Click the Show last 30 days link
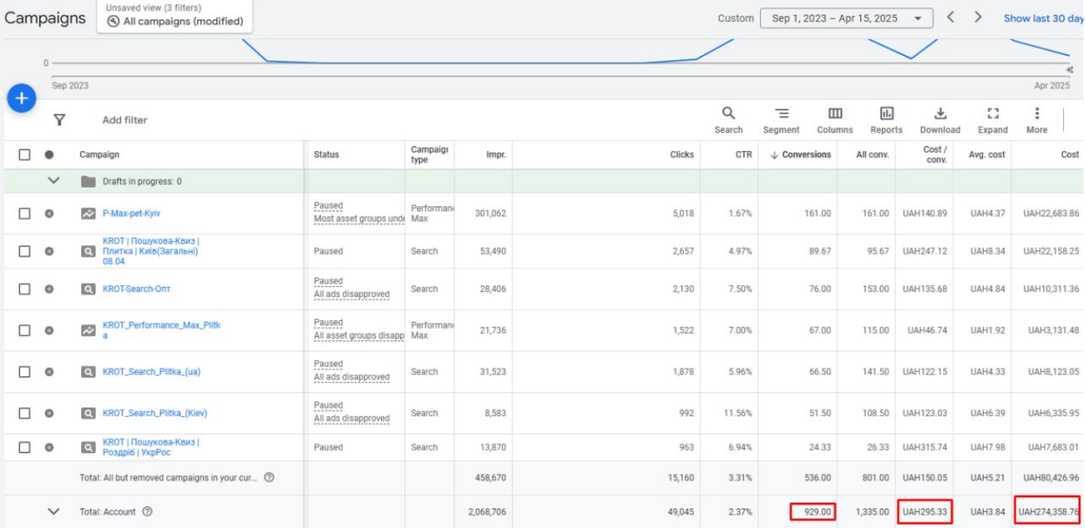This screenshot has width=1085, height=528. point(1043,18)
